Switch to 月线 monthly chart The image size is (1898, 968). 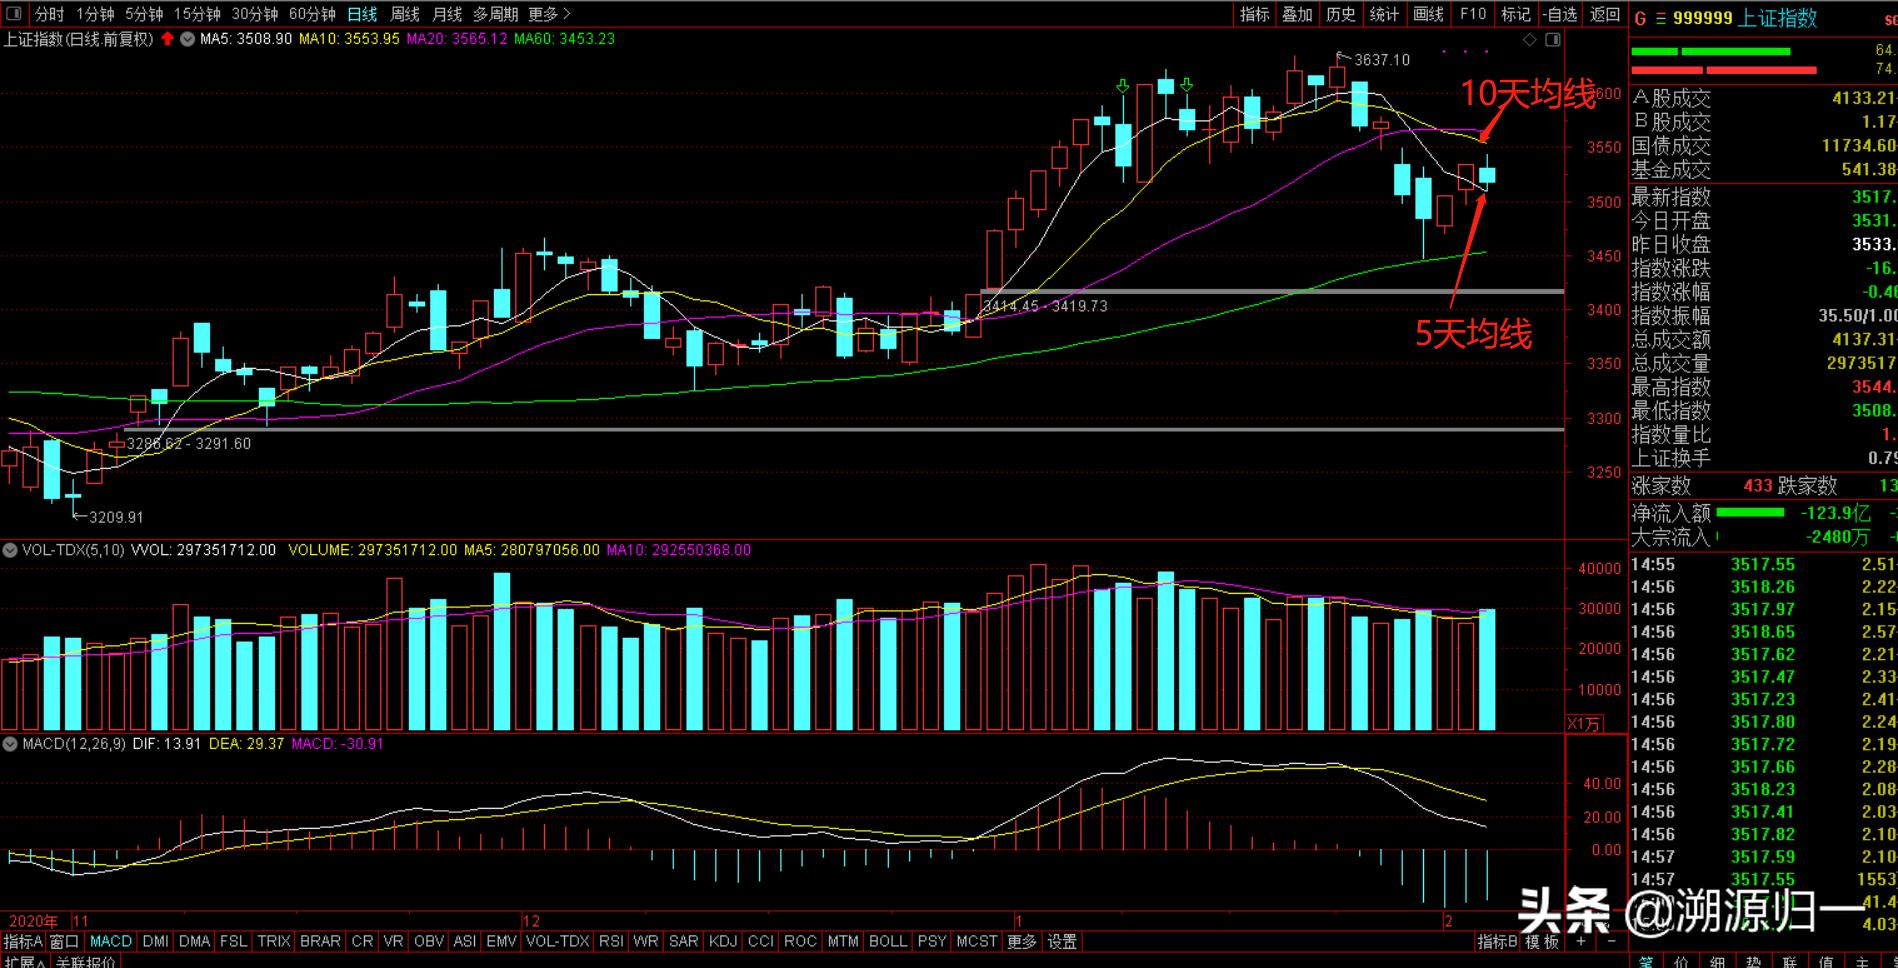coord(447,14)
